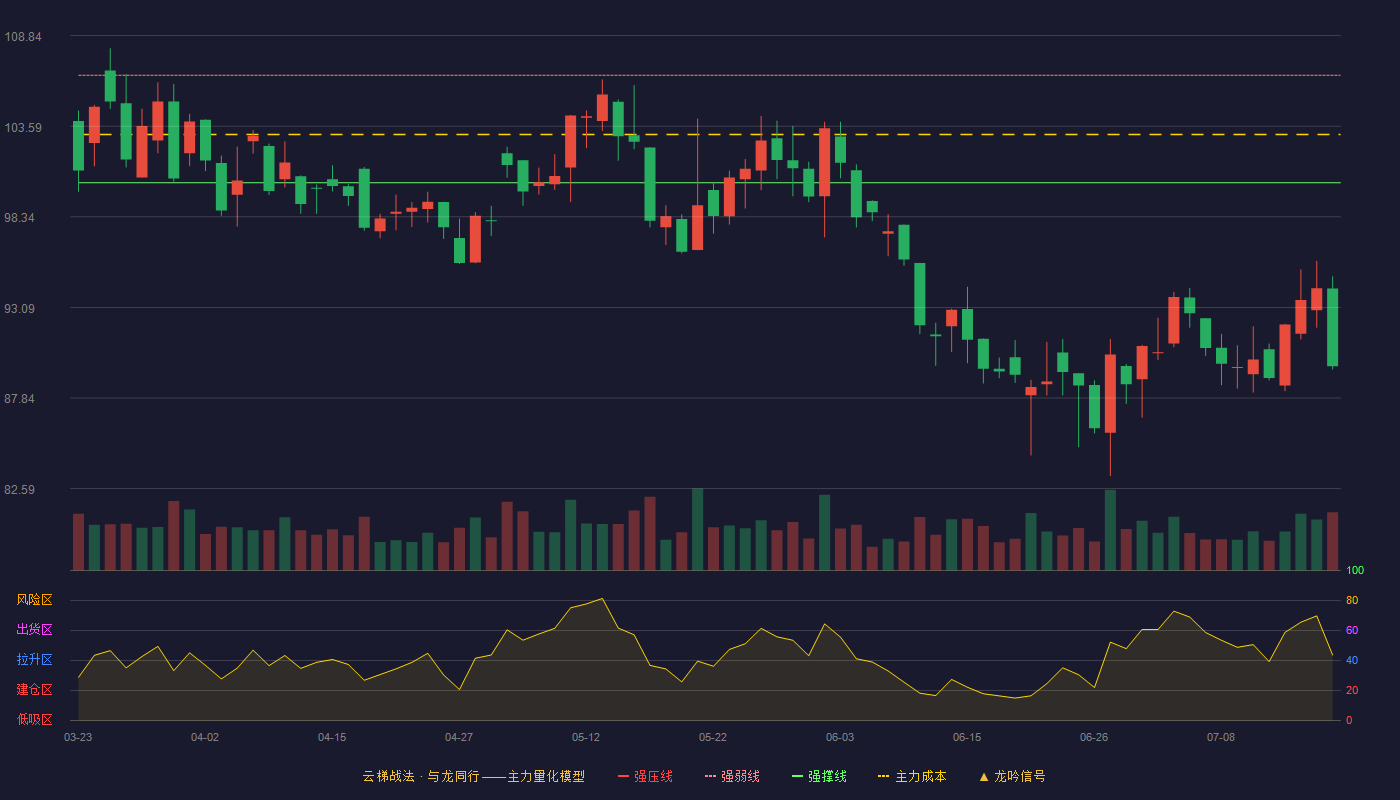Click the pink dotted 强弱线 line on chart

click(709, 75)
